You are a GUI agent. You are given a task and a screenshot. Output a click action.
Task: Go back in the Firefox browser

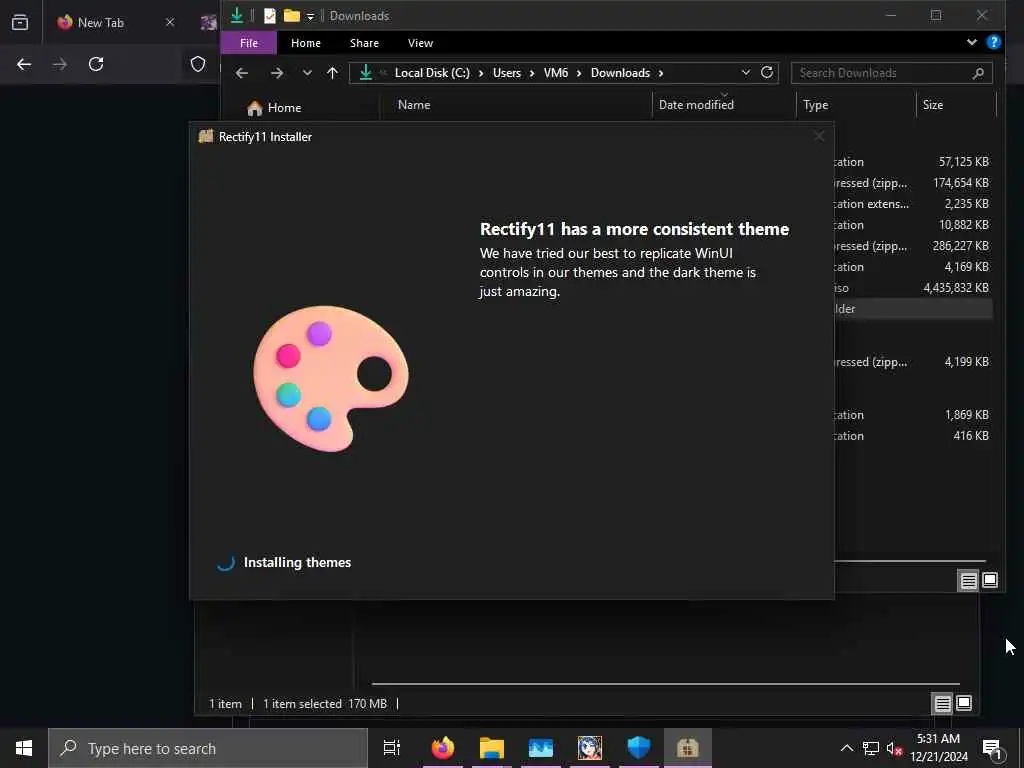[x=24, y=64]
